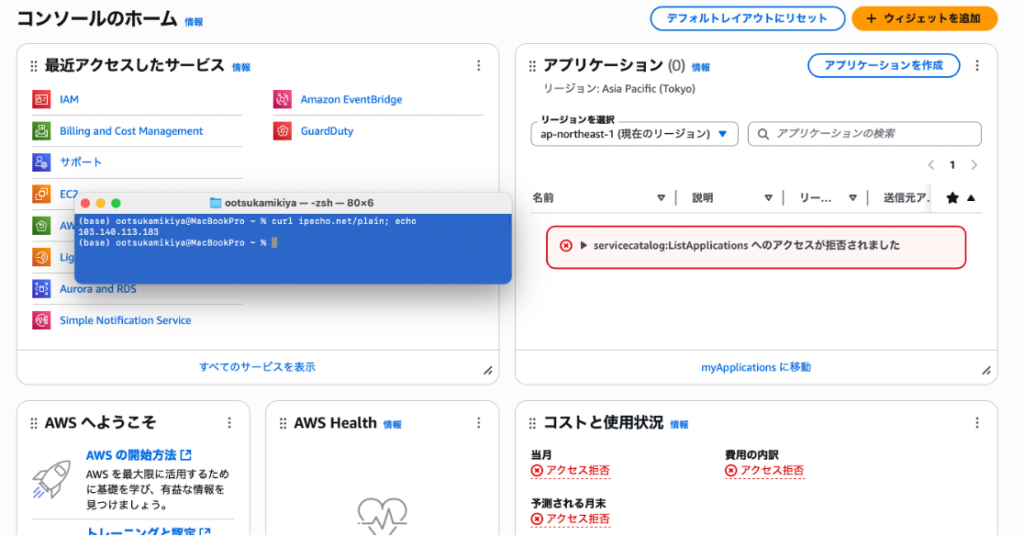1024x536 pixels.
Task: Grab the drag handle of アプリケーション widget
Action: coord(532,66)
